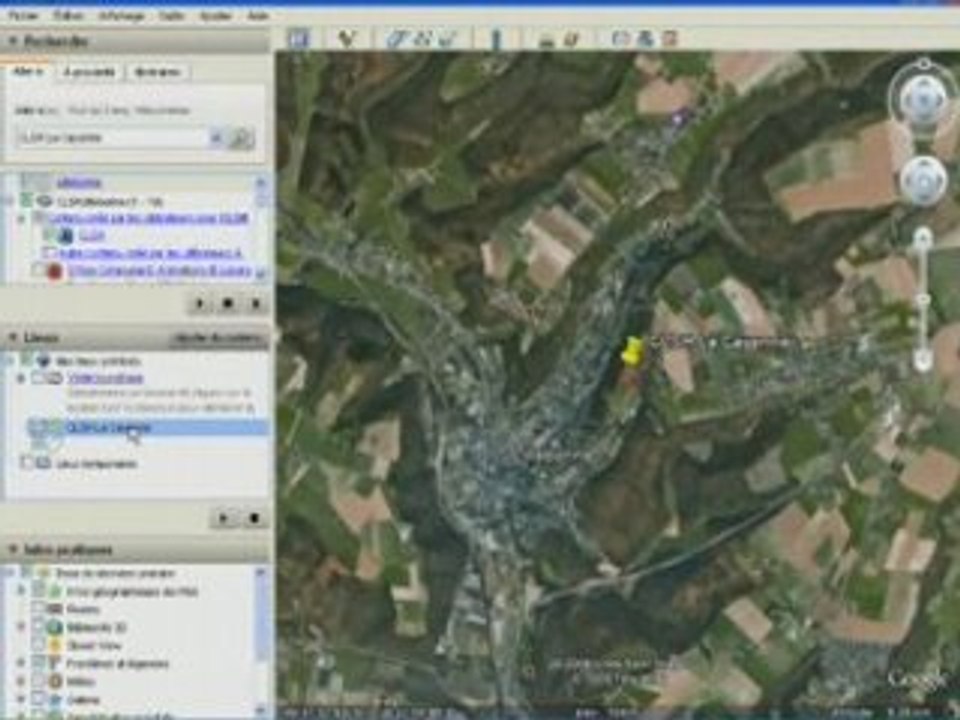Toggle the Lieux temporaires checkbox
This screenshot has width=960, height=720.
click(x=26, y=463)
